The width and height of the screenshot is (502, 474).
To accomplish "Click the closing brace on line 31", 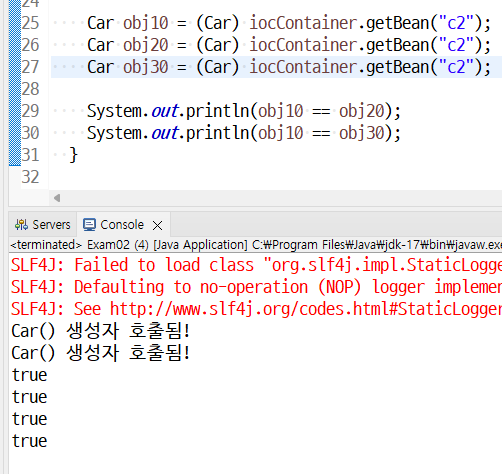I will tap(73, 155).
